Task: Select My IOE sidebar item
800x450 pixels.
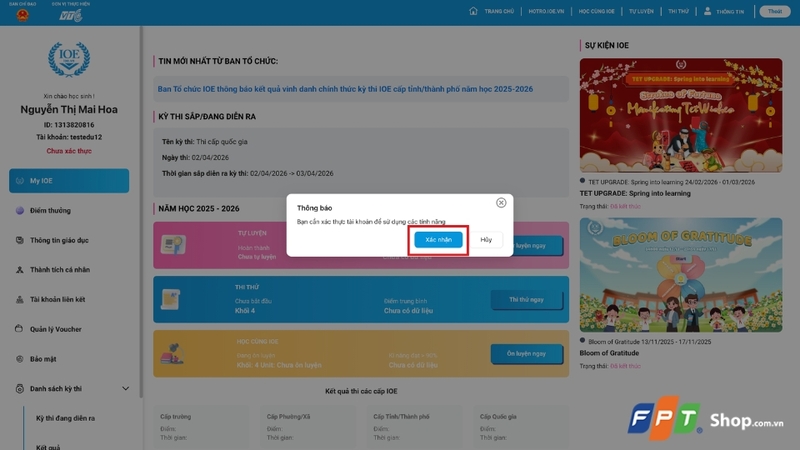Action: pyautogui.click(x=69, y=181)
